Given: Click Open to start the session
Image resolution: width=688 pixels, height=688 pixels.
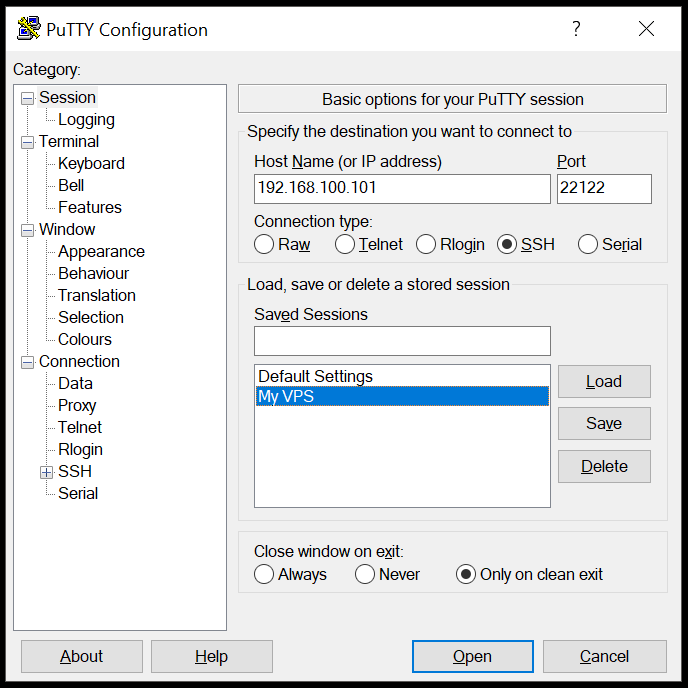Looking at the screenshot, I should (x=473, y=656).
